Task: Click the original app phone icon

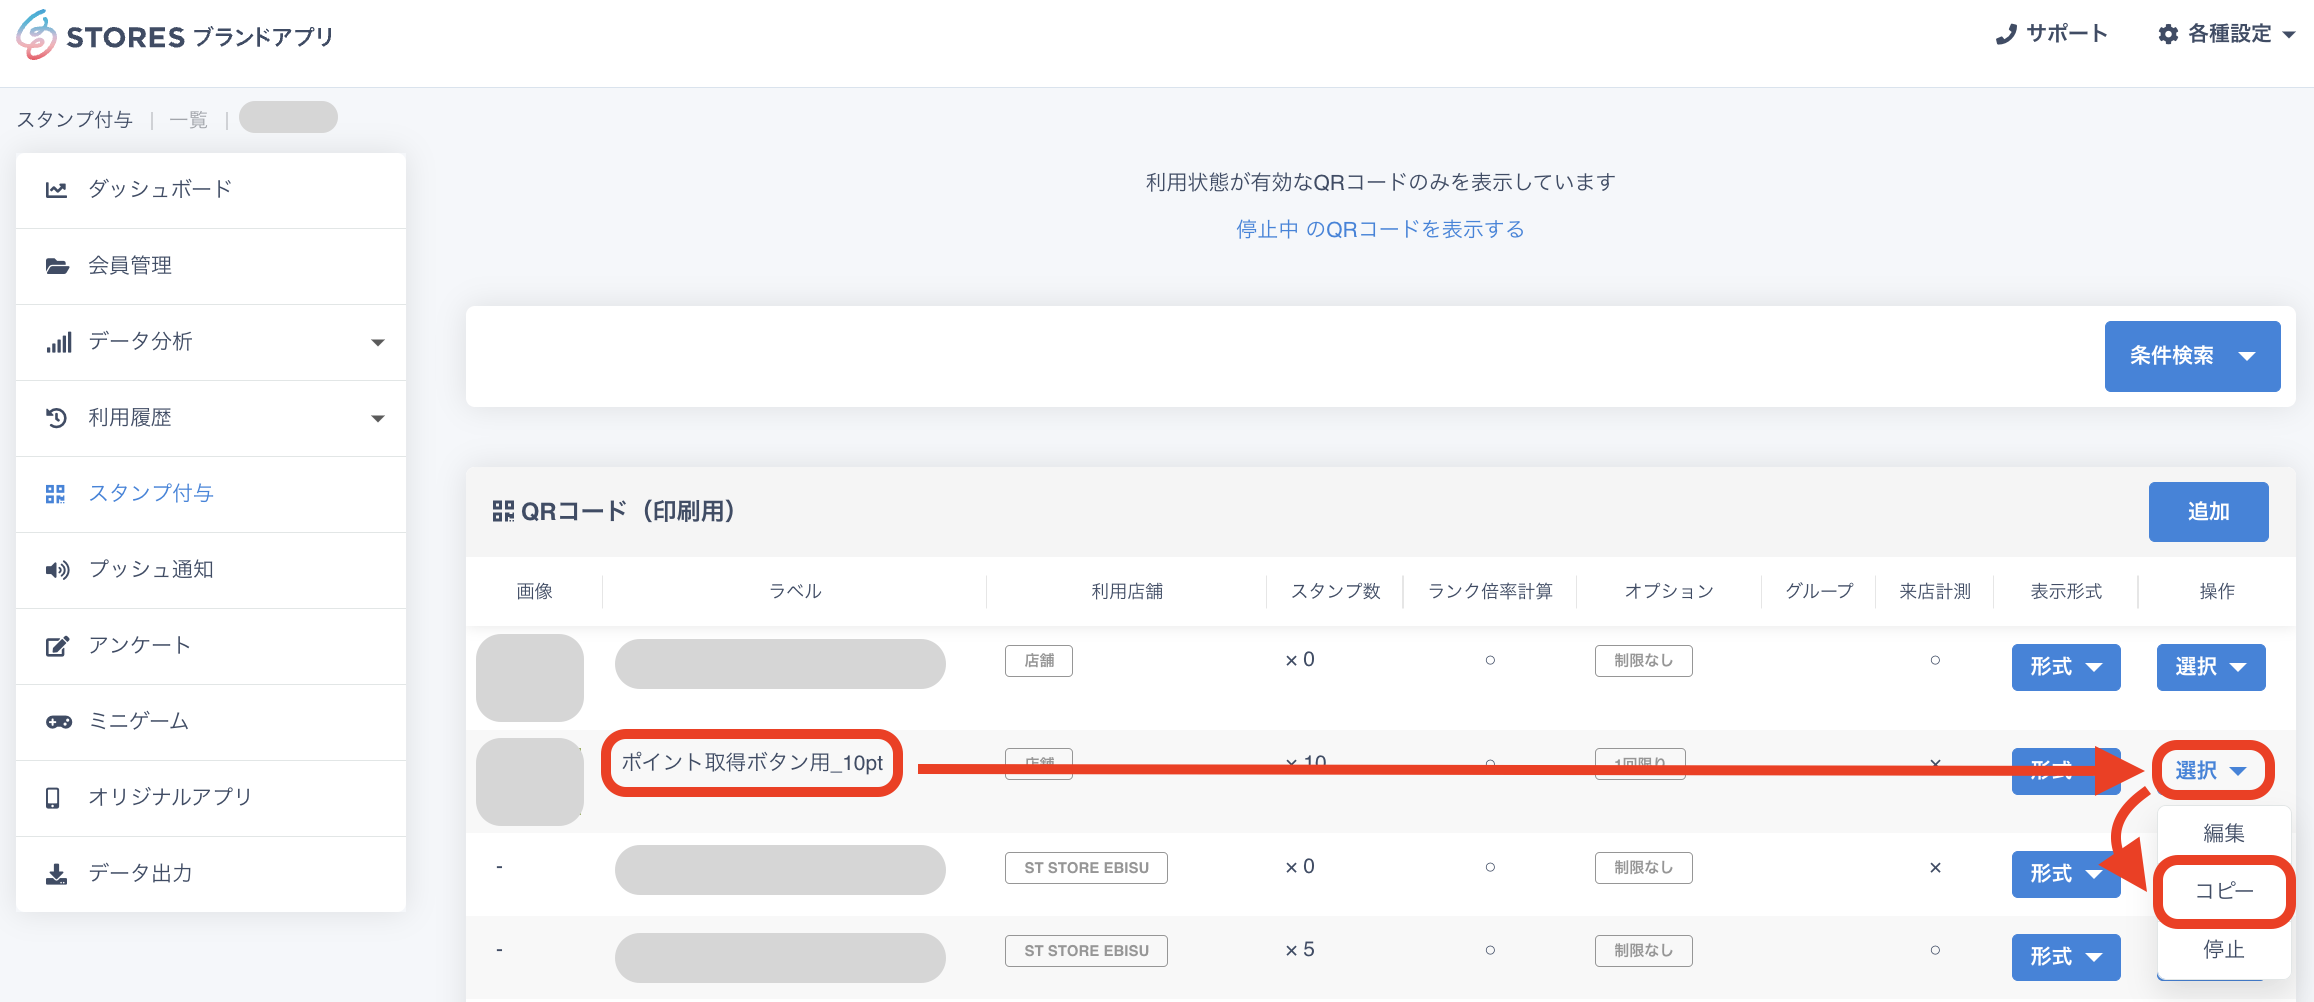Action: (x=54, y=798)
